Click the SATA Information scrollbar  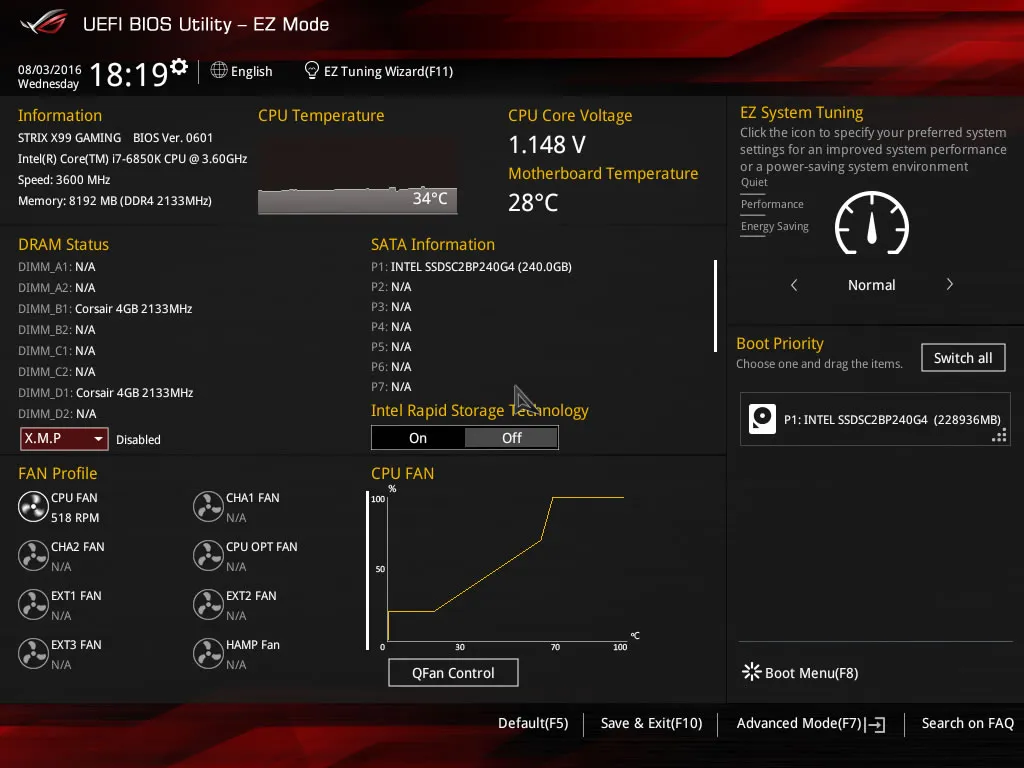716,306
